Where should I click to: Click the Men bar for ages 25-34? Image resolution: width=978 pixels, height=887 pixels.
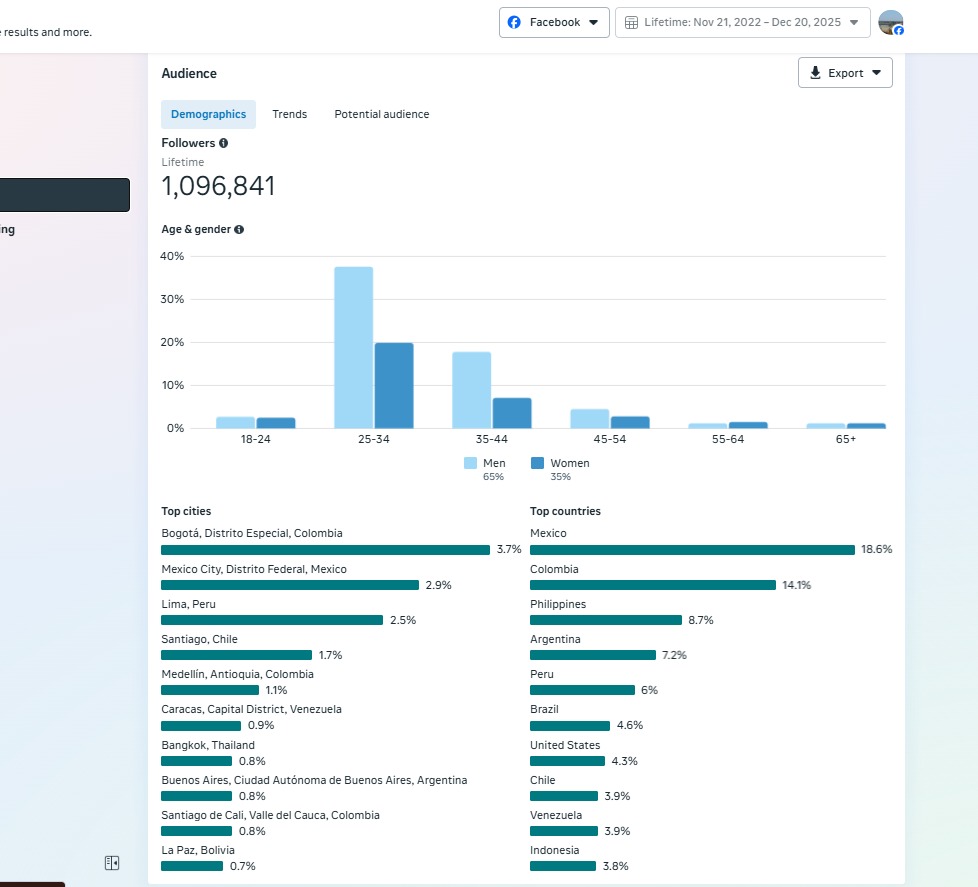353,347
